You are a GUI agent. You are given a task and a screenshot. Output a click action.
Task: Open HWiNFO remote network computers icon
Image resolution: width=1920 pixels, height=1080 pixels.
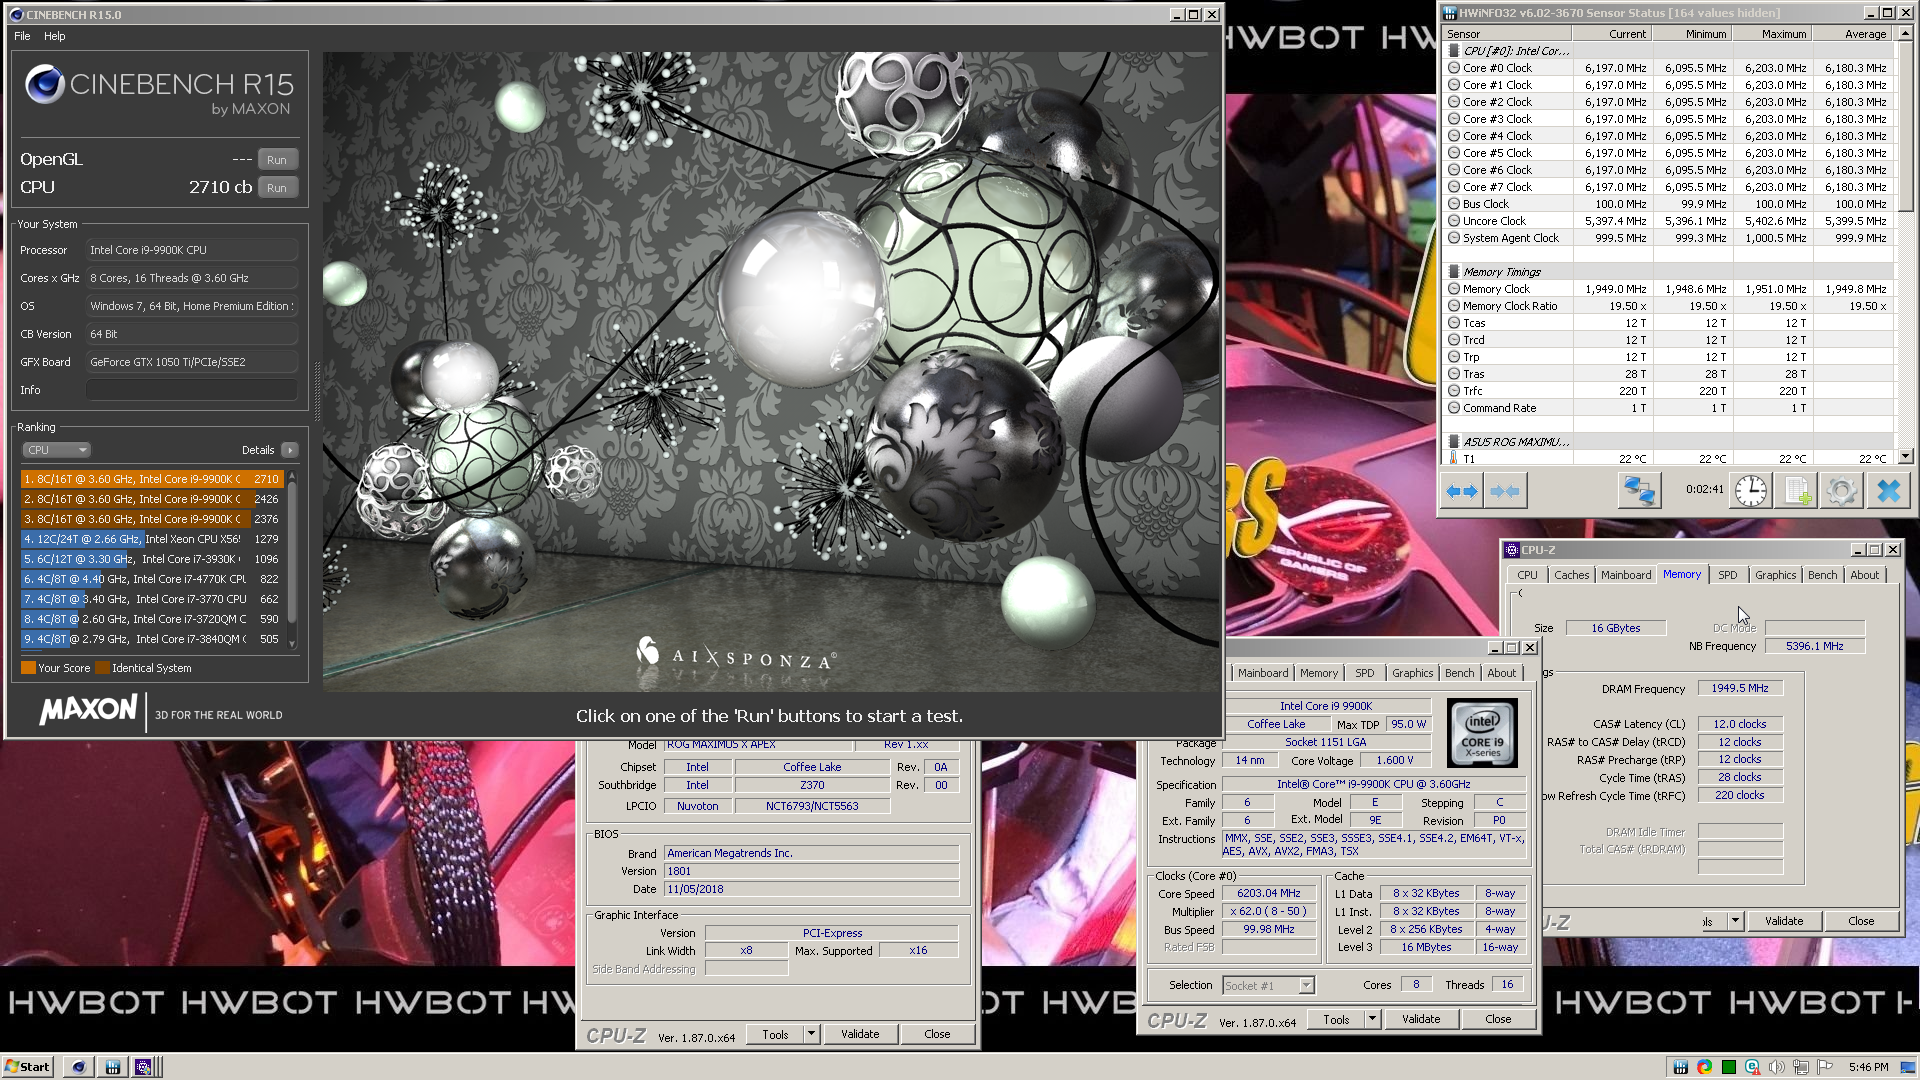point(1639,491)
